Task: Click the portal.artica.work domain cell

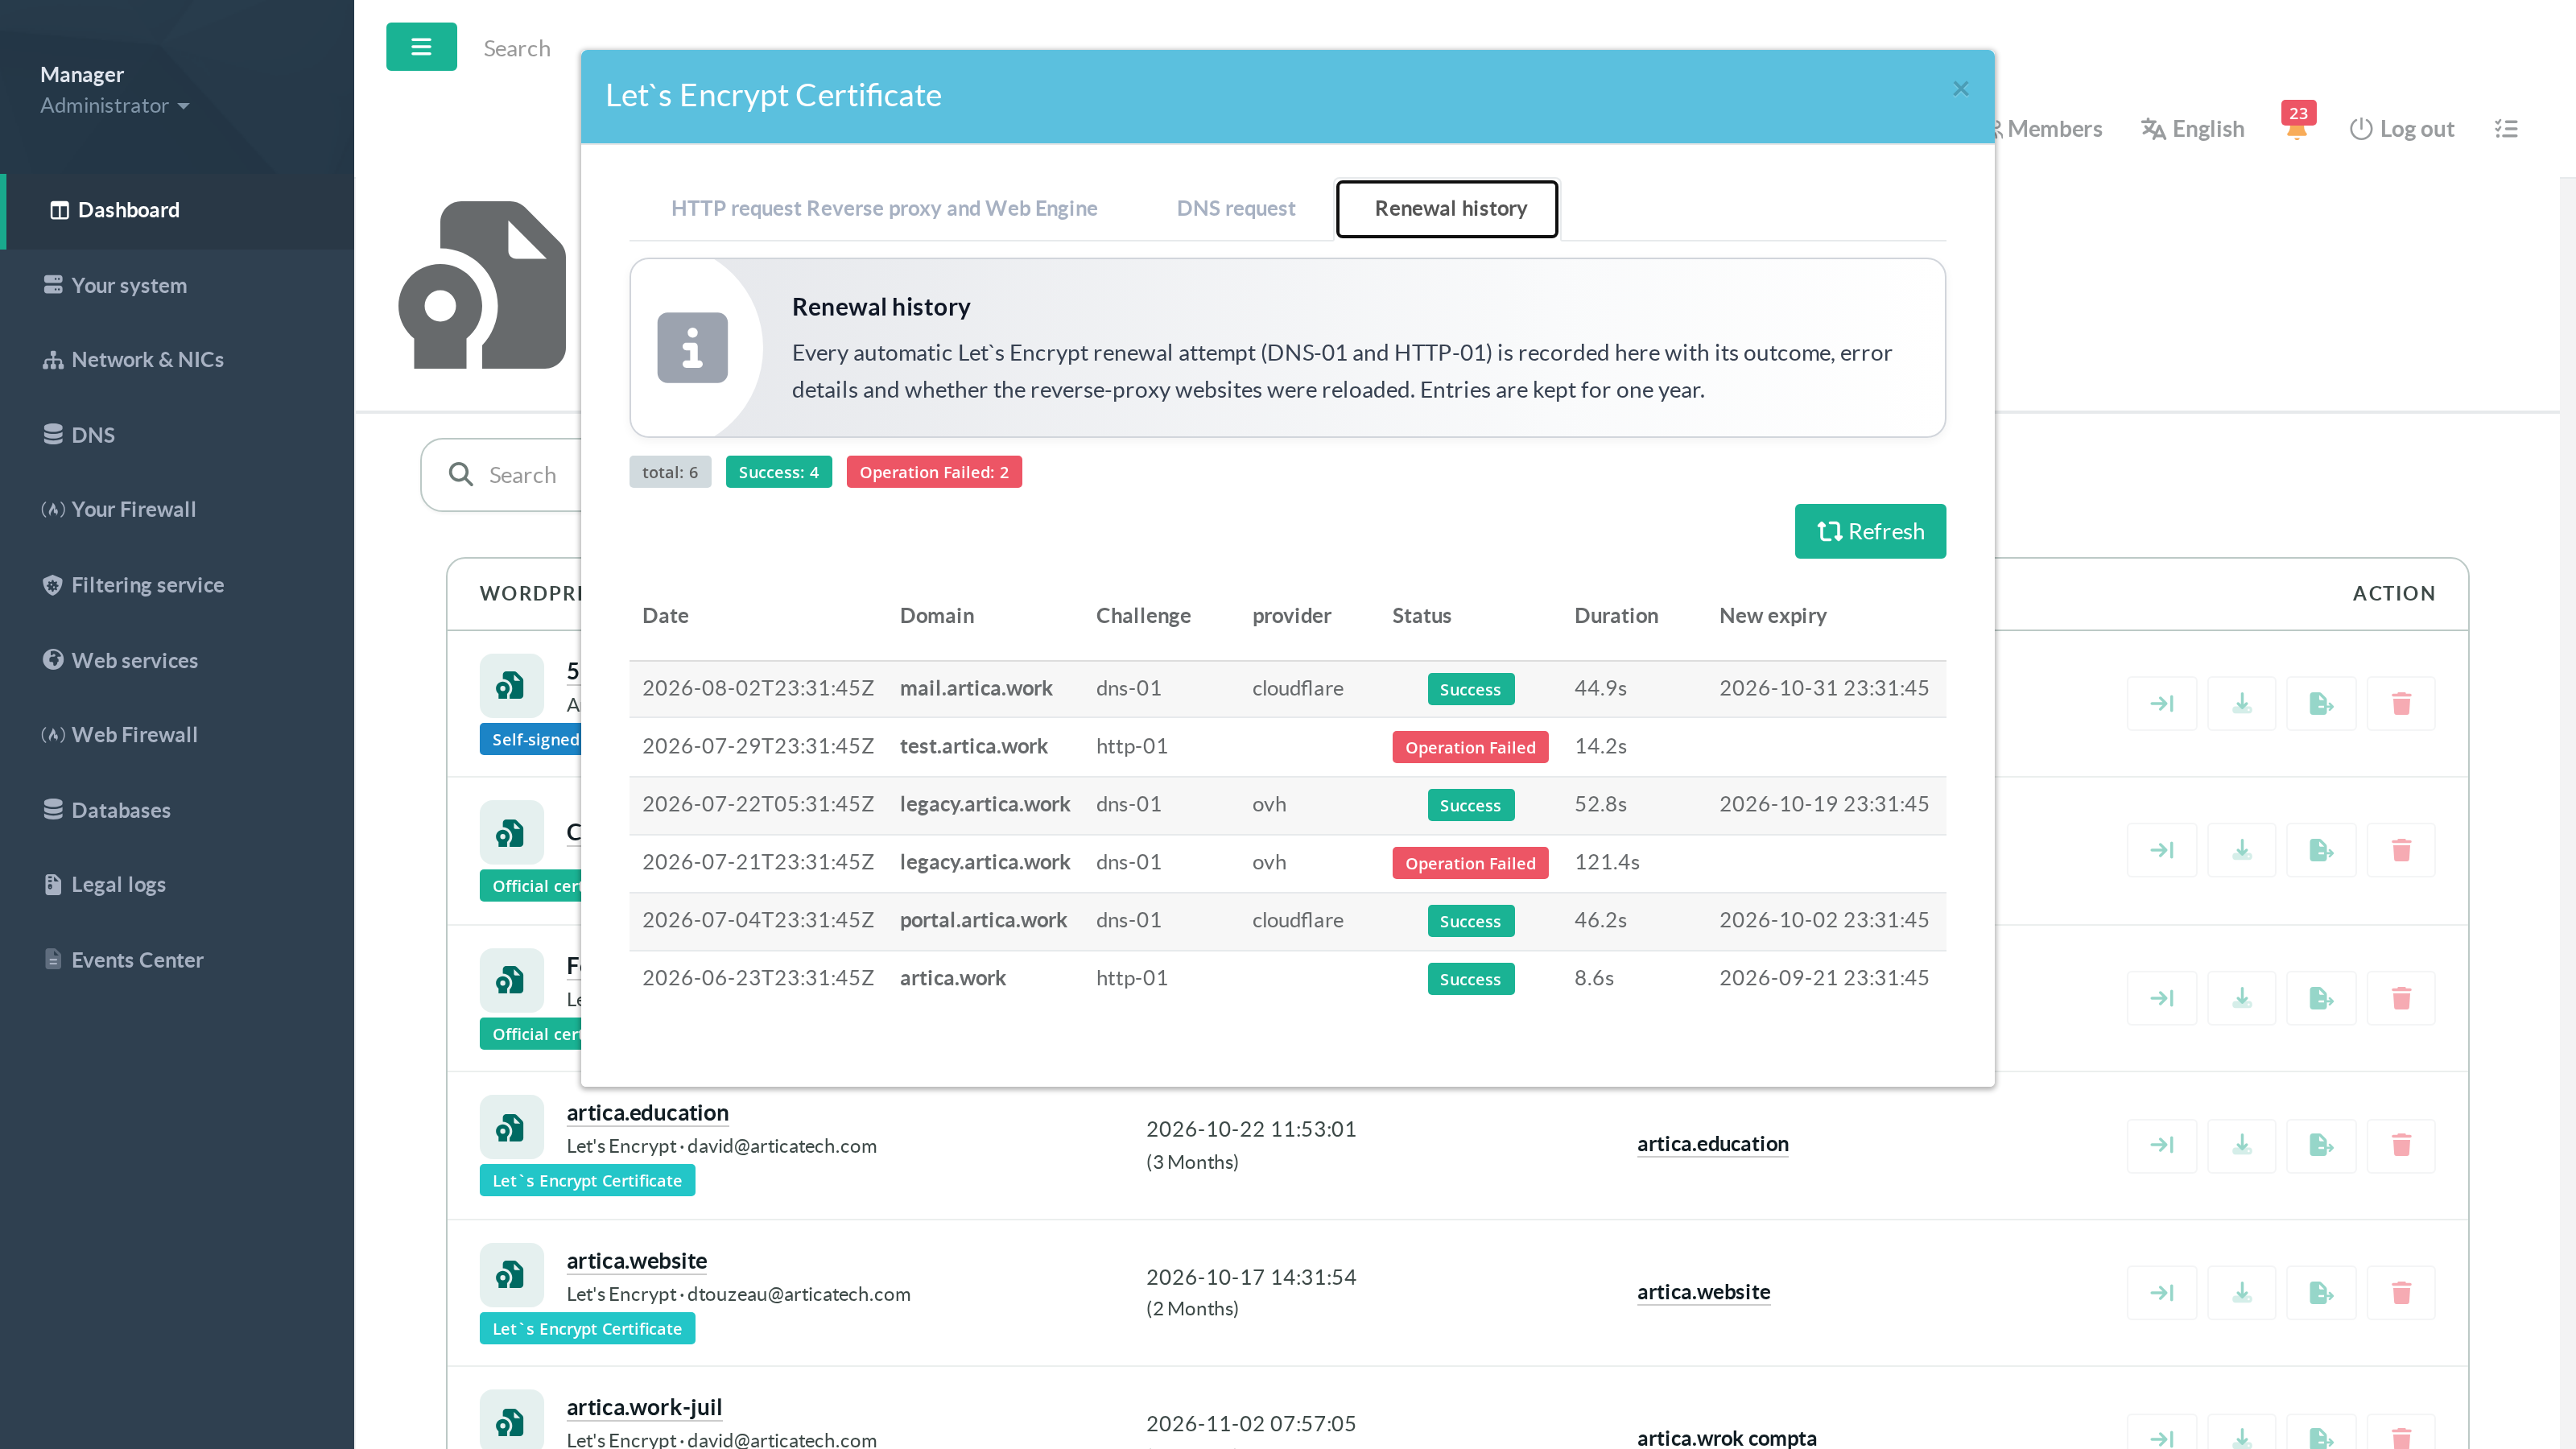Action: coord(983,920)
